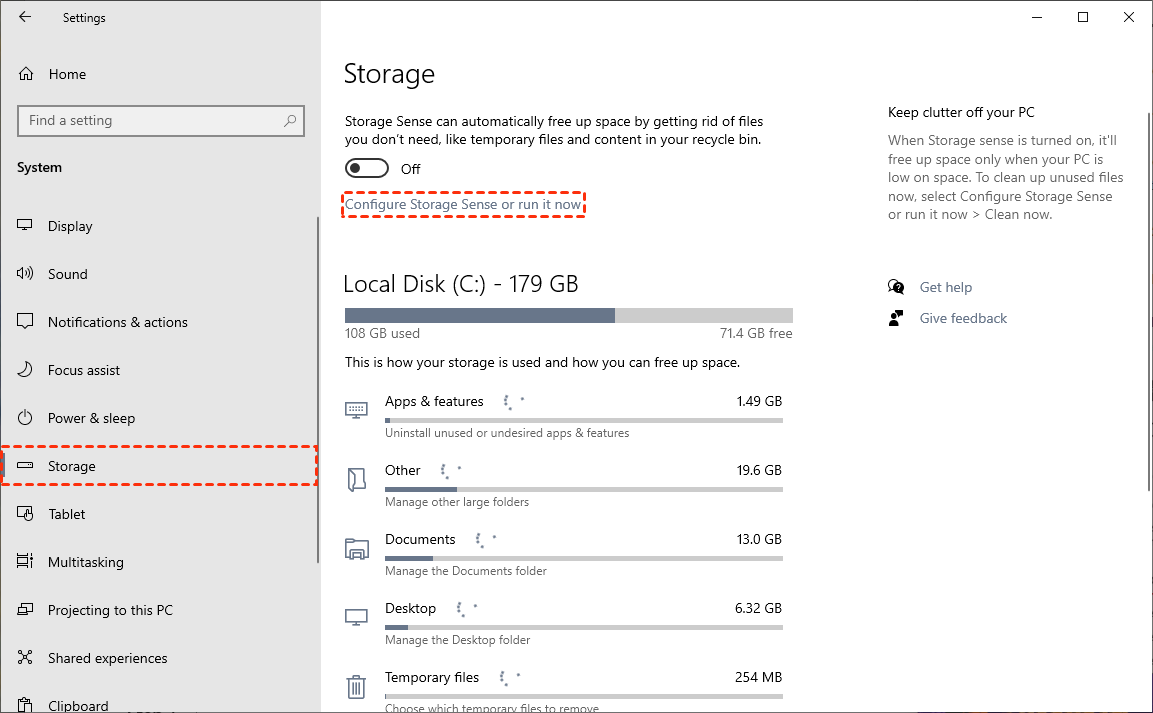1153x713 pixels.
Task: Click the back arrow icon
Action: pyautogui.click(x=25, y=17)
